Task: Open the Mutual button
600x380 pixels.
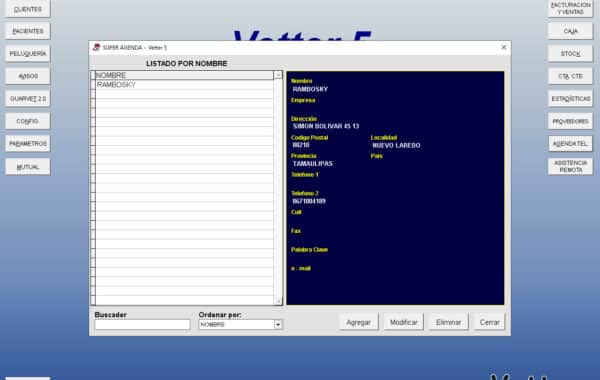Action: (28, 167)
